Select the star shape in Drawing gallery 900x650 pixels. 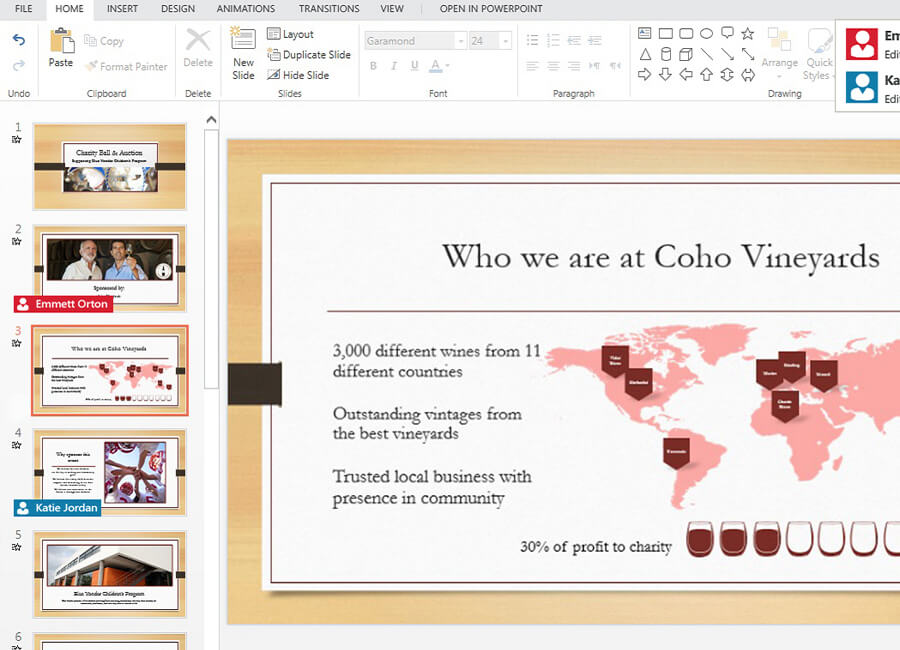747,33
